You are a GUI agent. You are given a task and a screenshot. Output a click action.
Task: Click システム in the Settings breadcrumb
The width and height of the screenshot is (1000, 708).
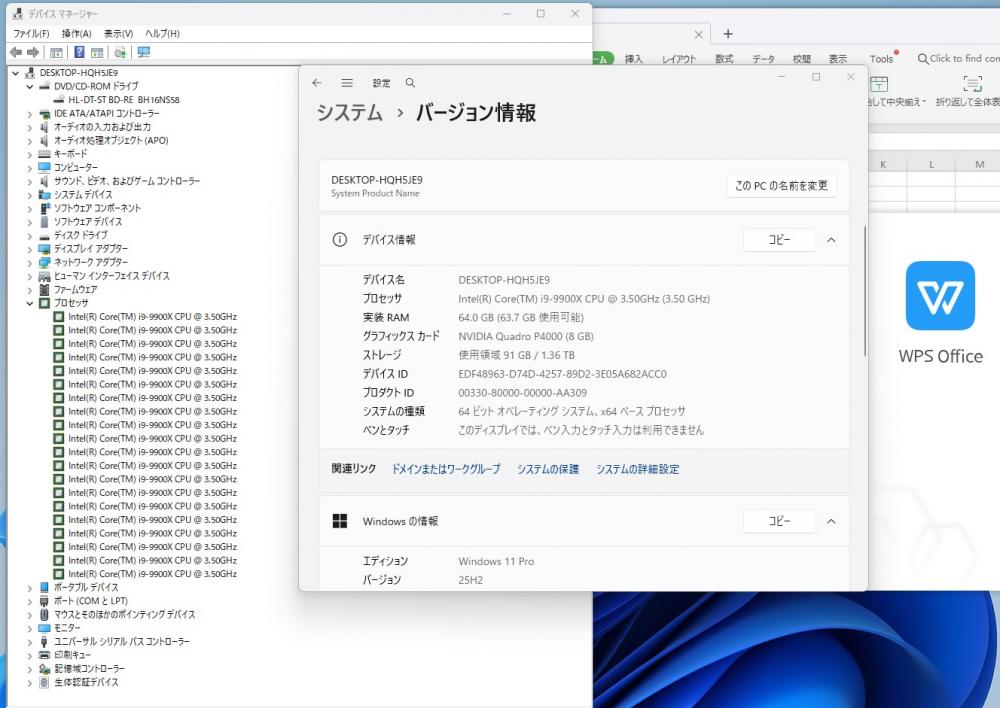pyautogui.click(x=349, y=113)
